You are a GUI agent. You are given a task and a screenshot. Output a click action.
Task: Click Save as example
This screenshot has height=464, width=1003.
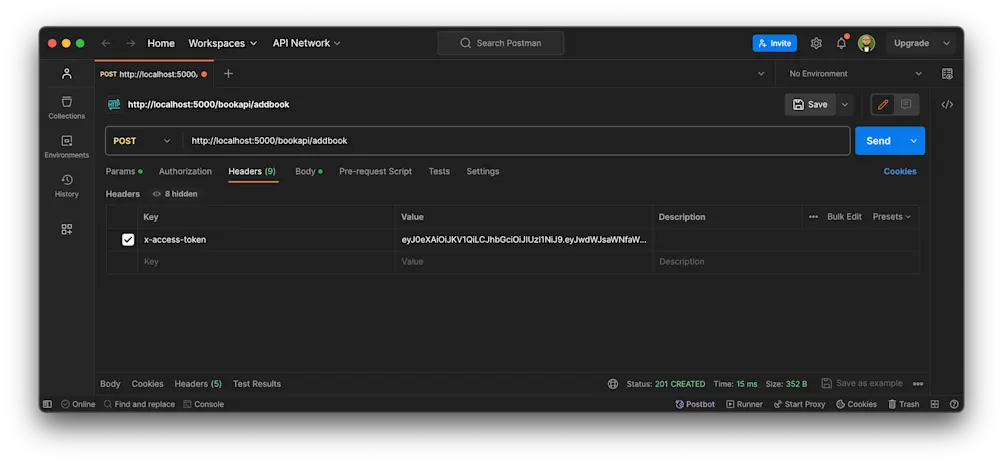pos(862,383)
